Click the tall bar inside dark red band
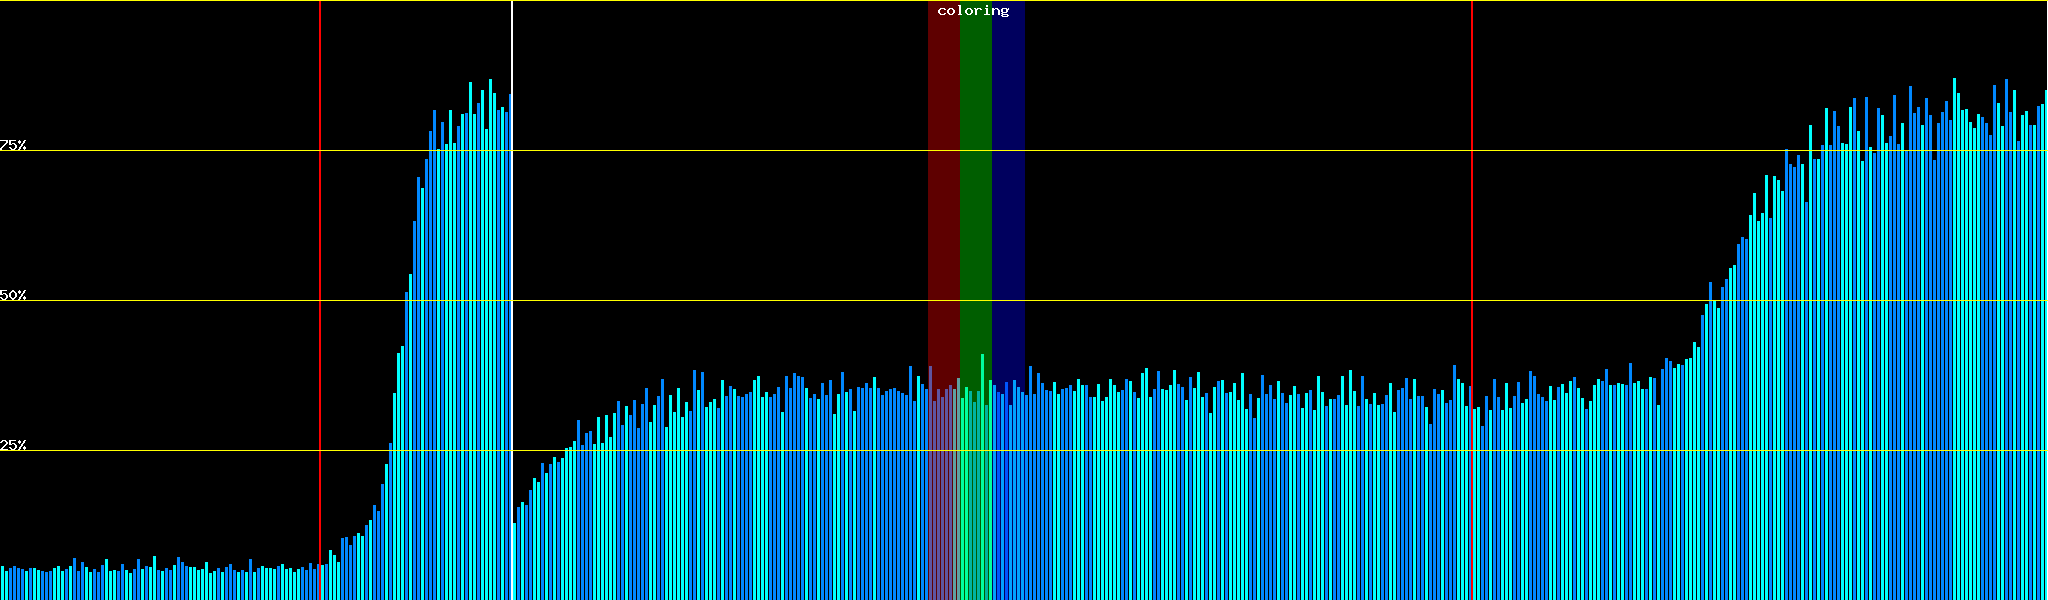This screenshot has width=2048, height=600. 930,480
